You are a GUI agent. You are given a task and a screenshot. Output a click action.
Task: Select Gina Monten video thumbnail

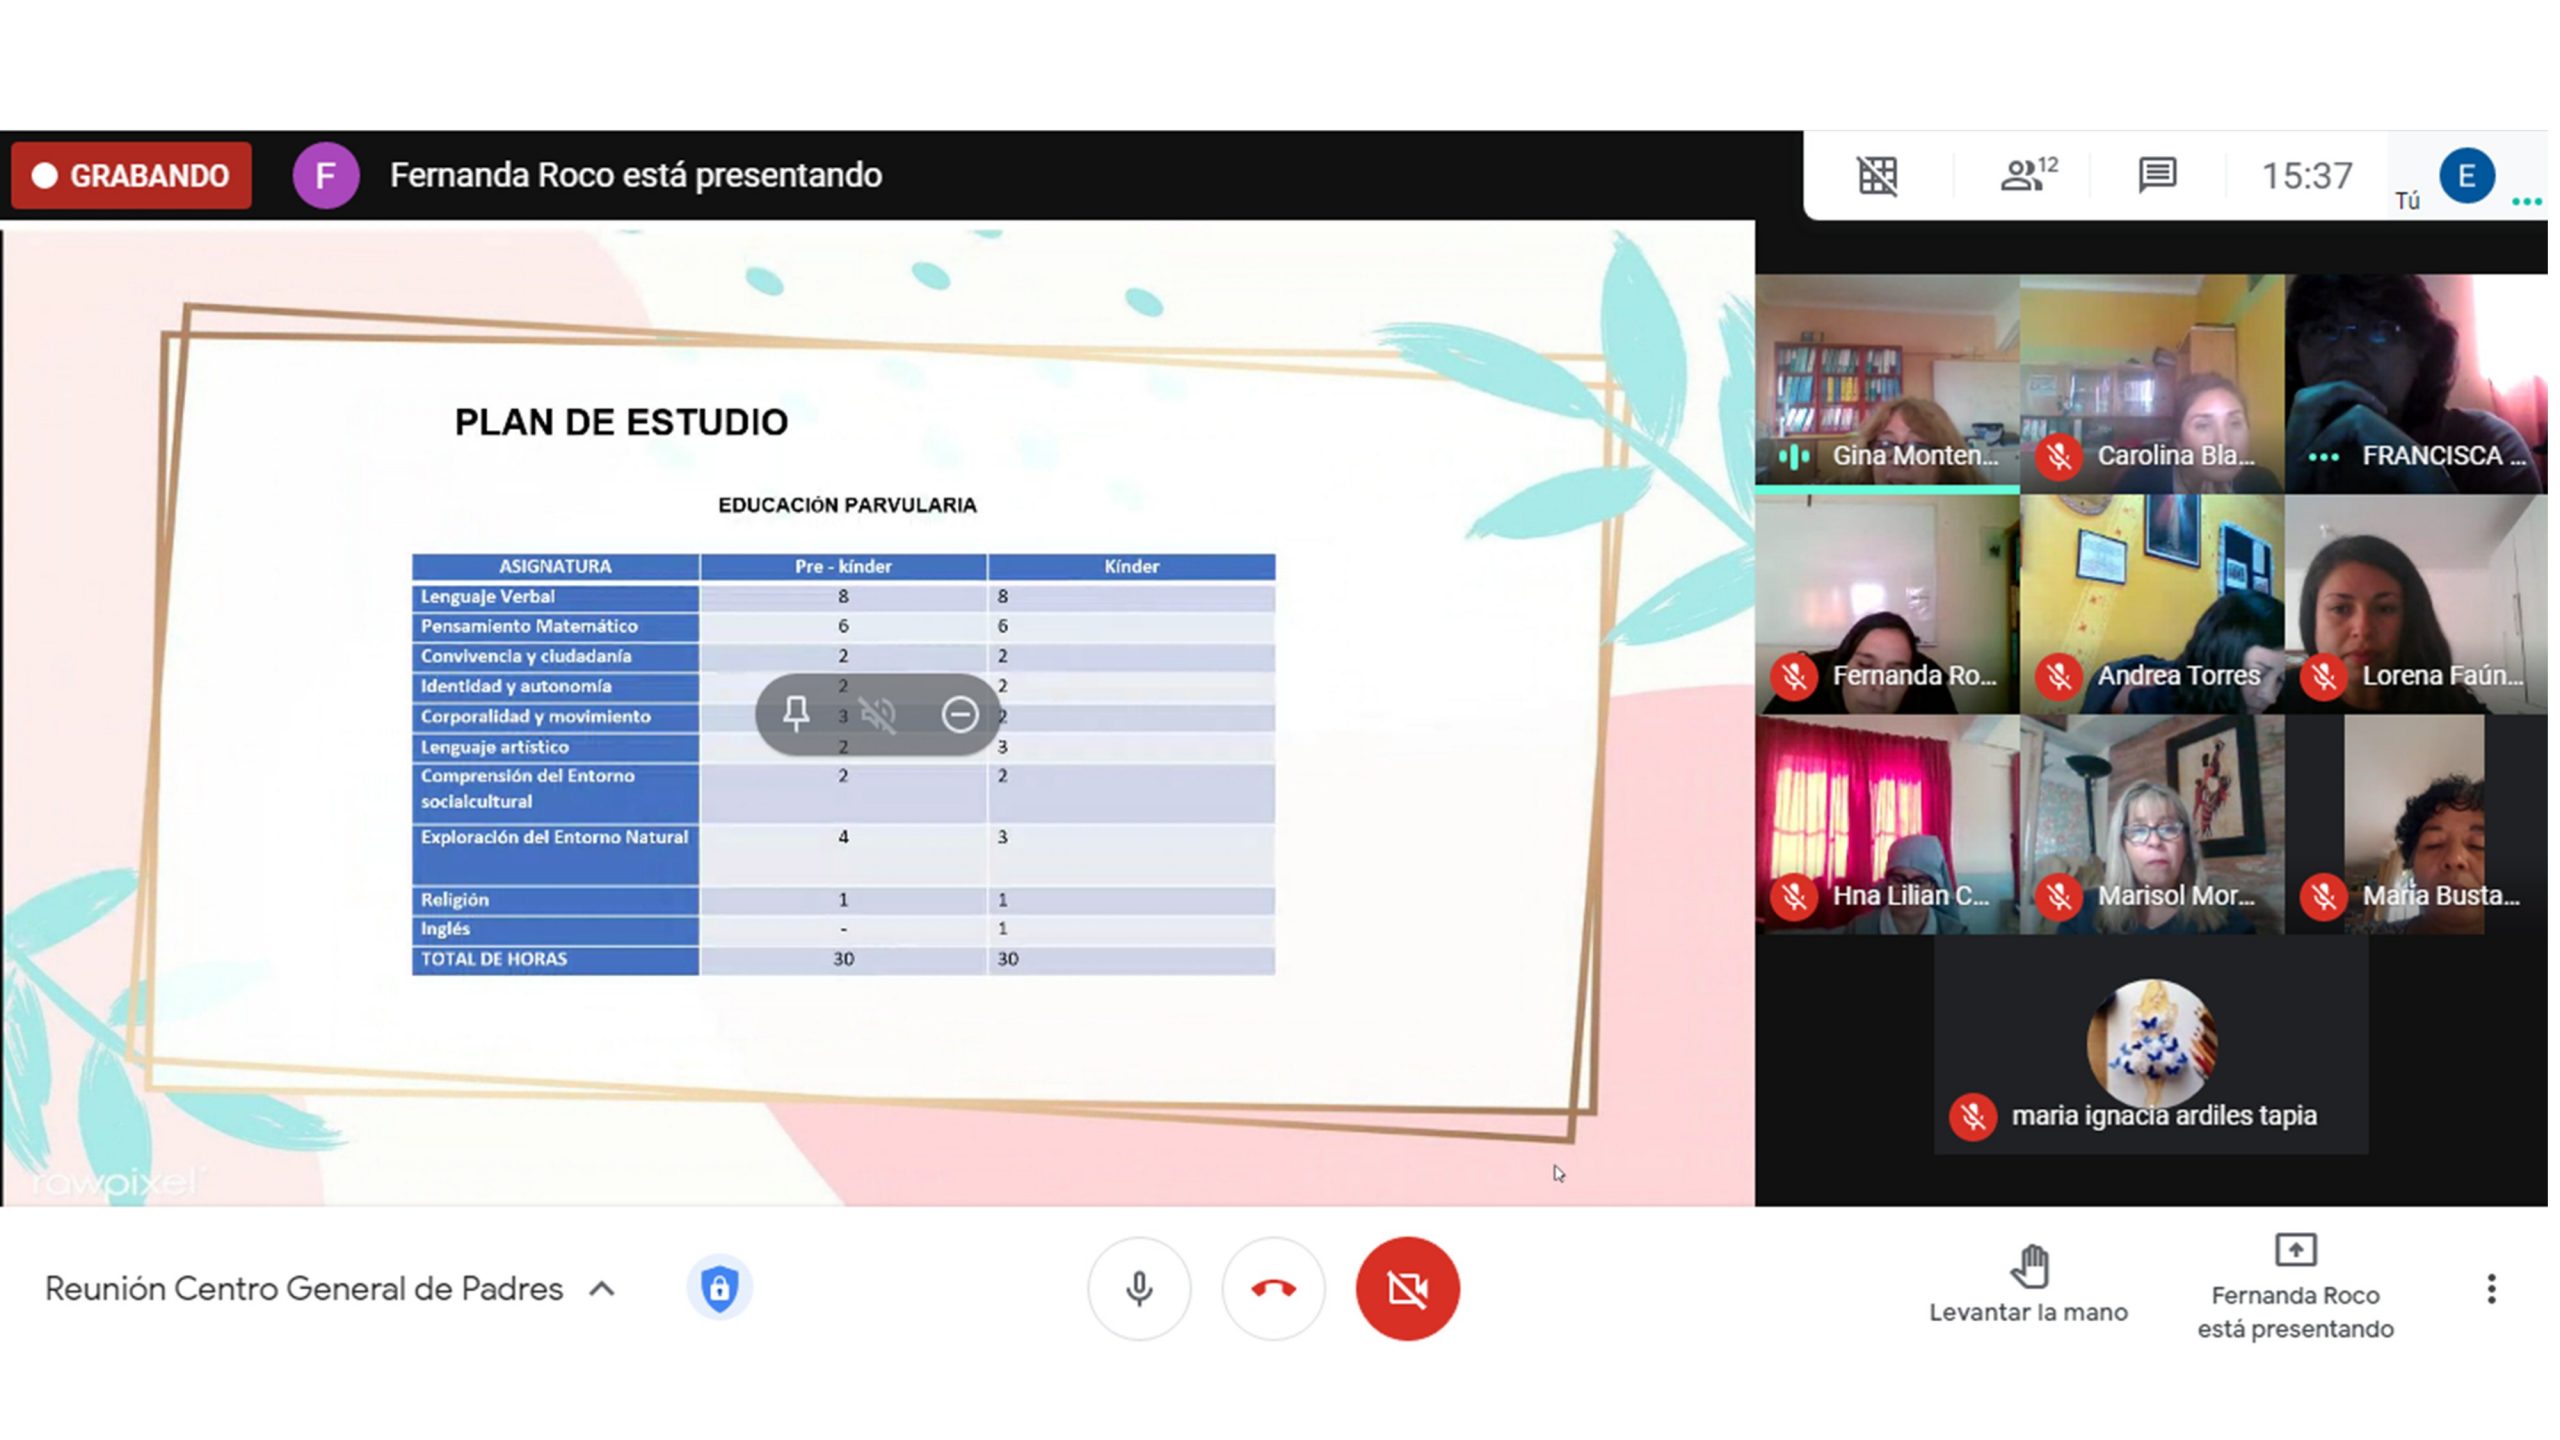[x=1887, y=383]
